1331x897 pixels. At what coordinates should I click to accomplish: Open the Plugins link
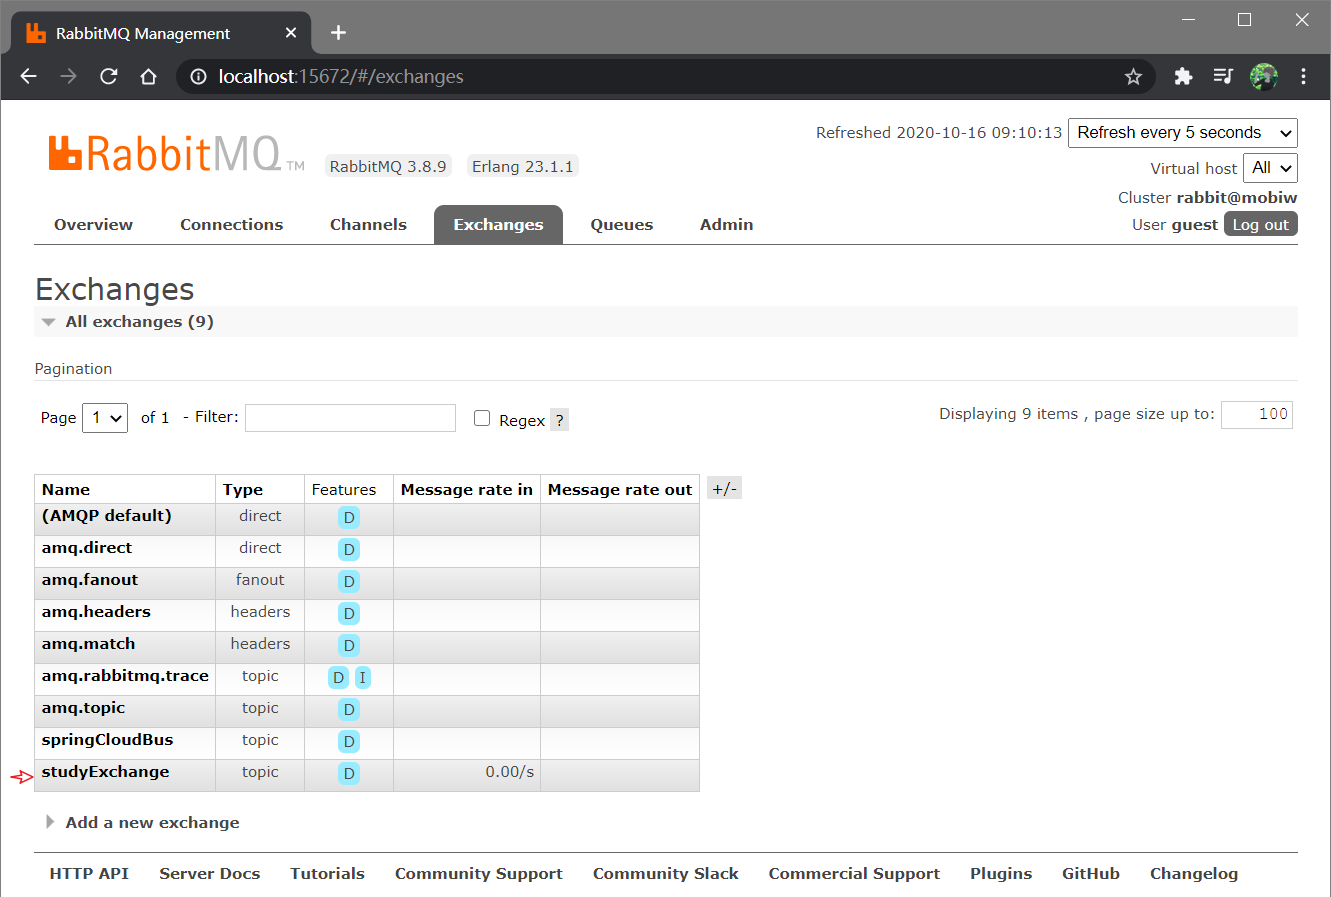1001,874
